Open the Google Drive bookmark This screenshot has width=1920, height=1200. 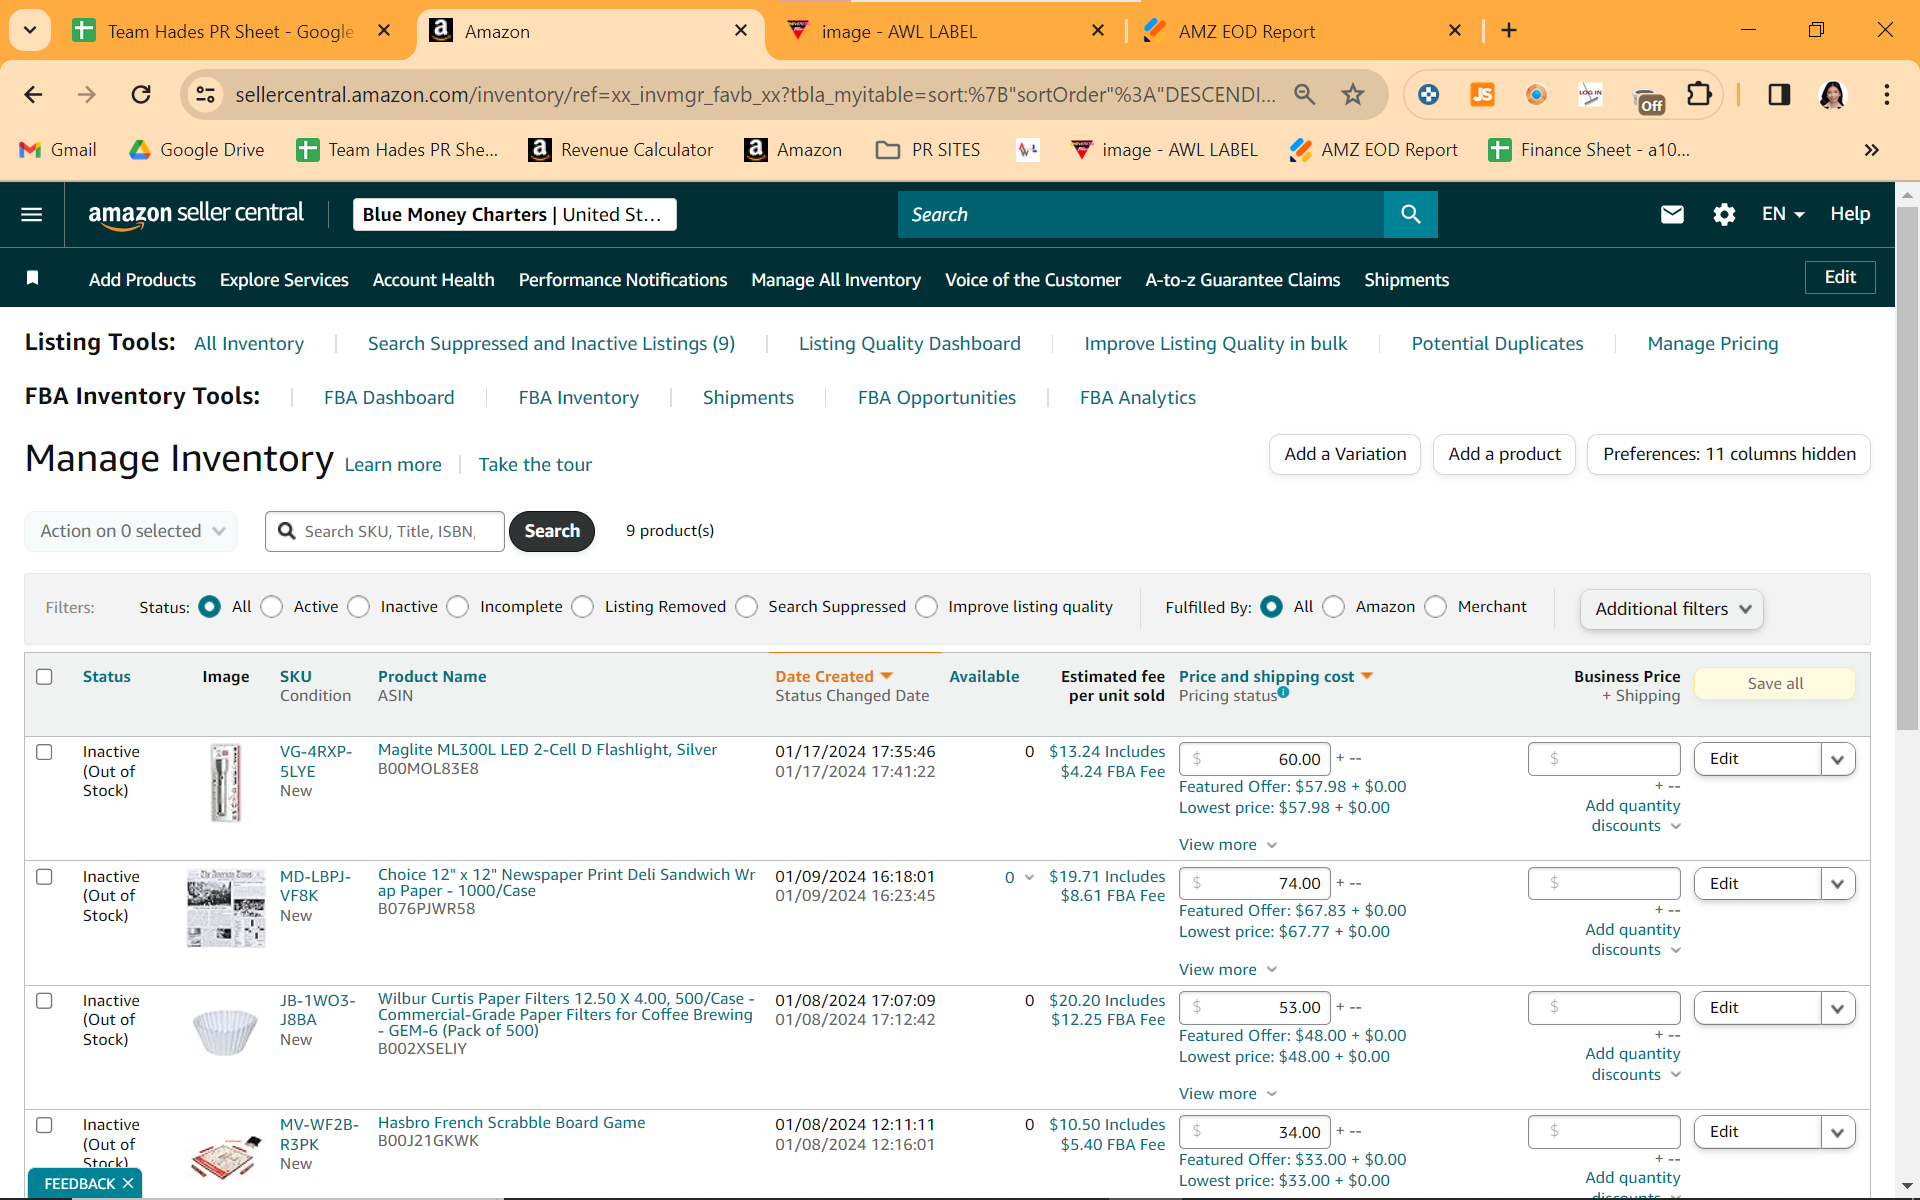[197, 150]
